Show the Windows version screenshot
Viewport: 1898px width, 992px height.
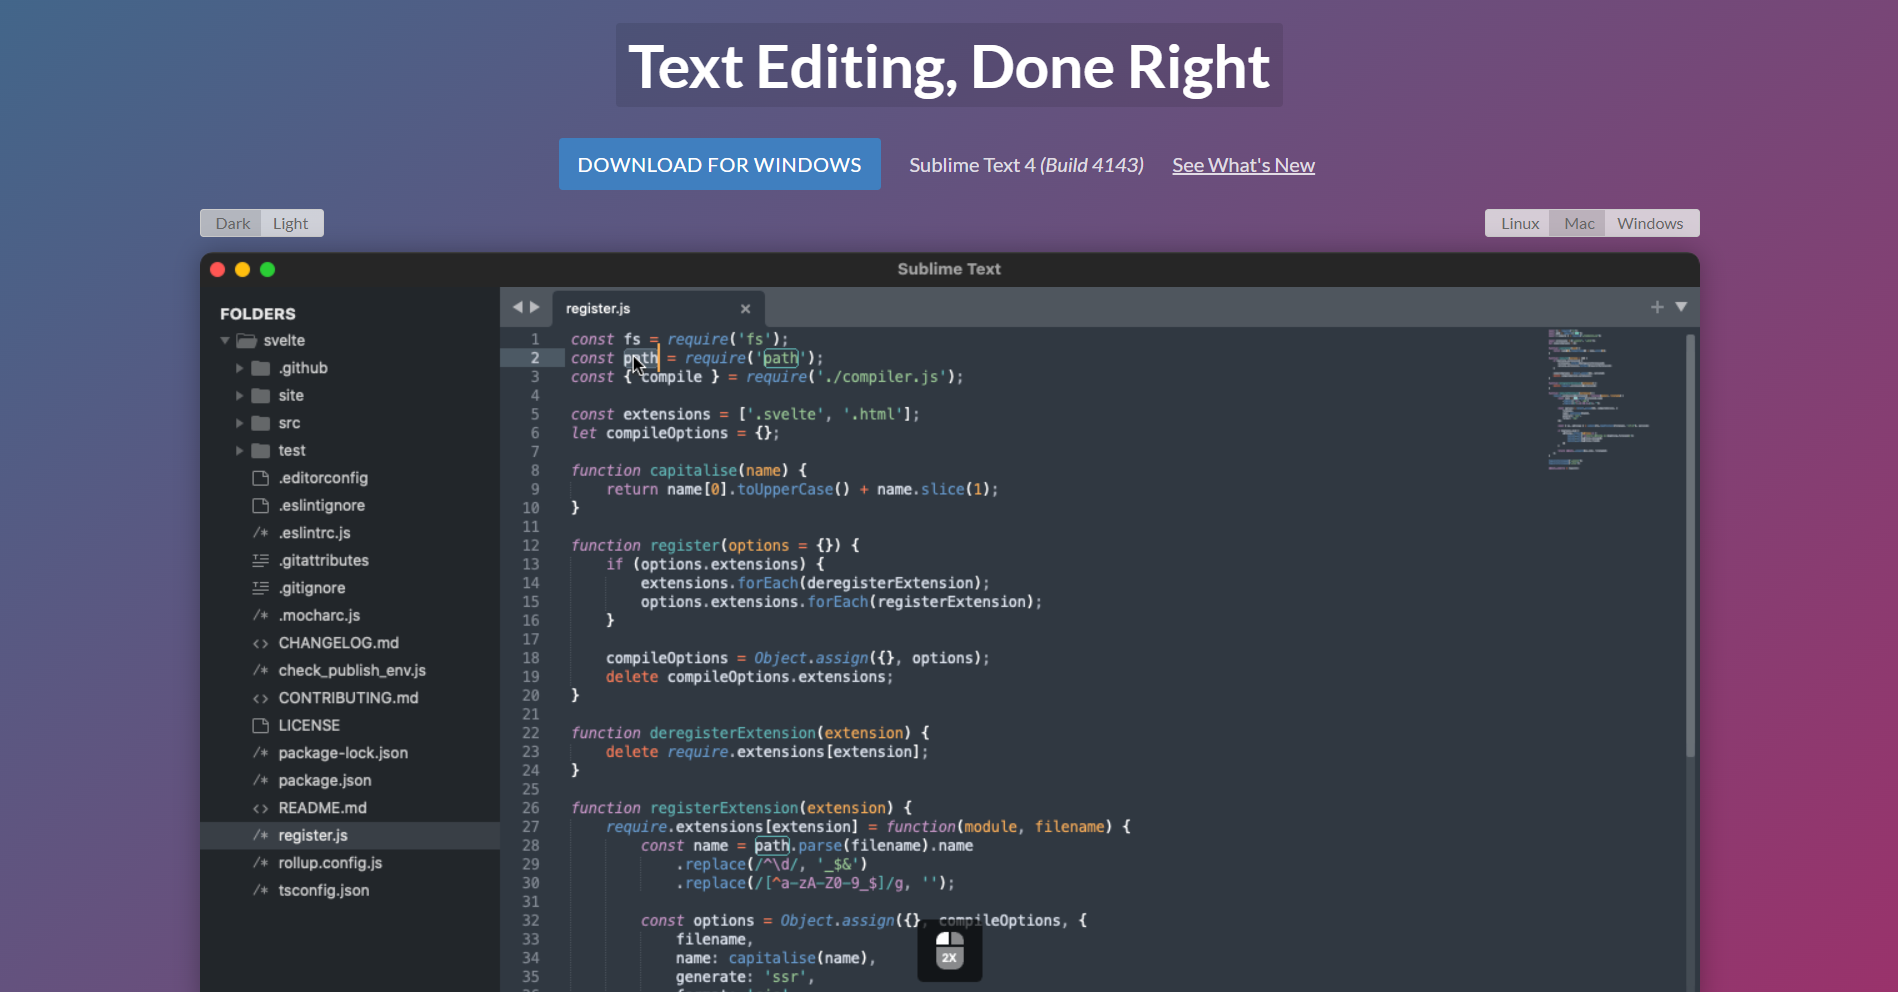1650,223
